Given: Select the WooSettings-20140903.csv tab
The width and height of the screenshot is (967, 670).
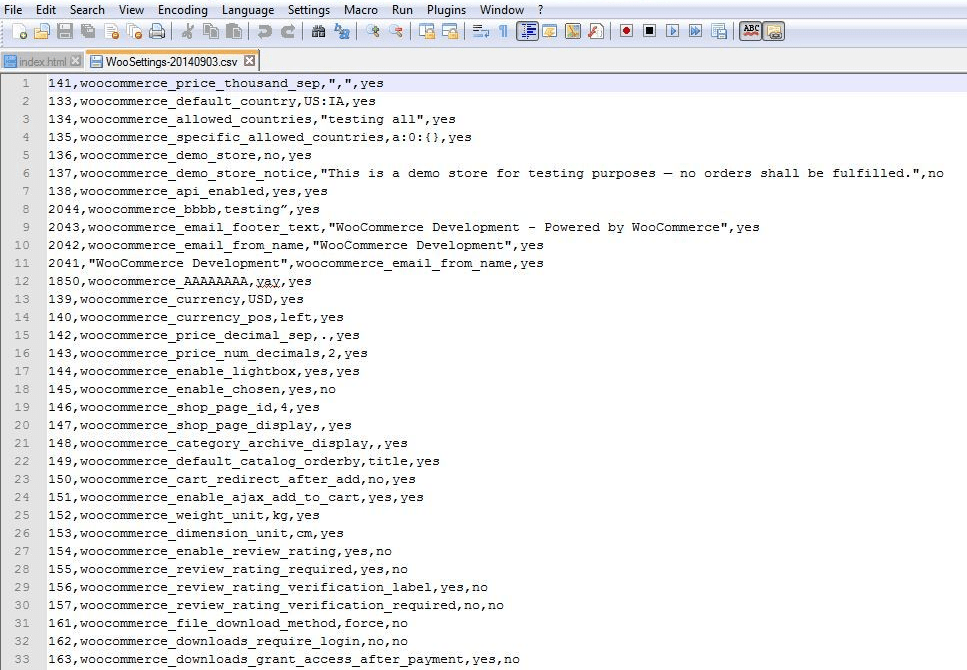Looking at the screenshot, I should [x=171, y=62].
